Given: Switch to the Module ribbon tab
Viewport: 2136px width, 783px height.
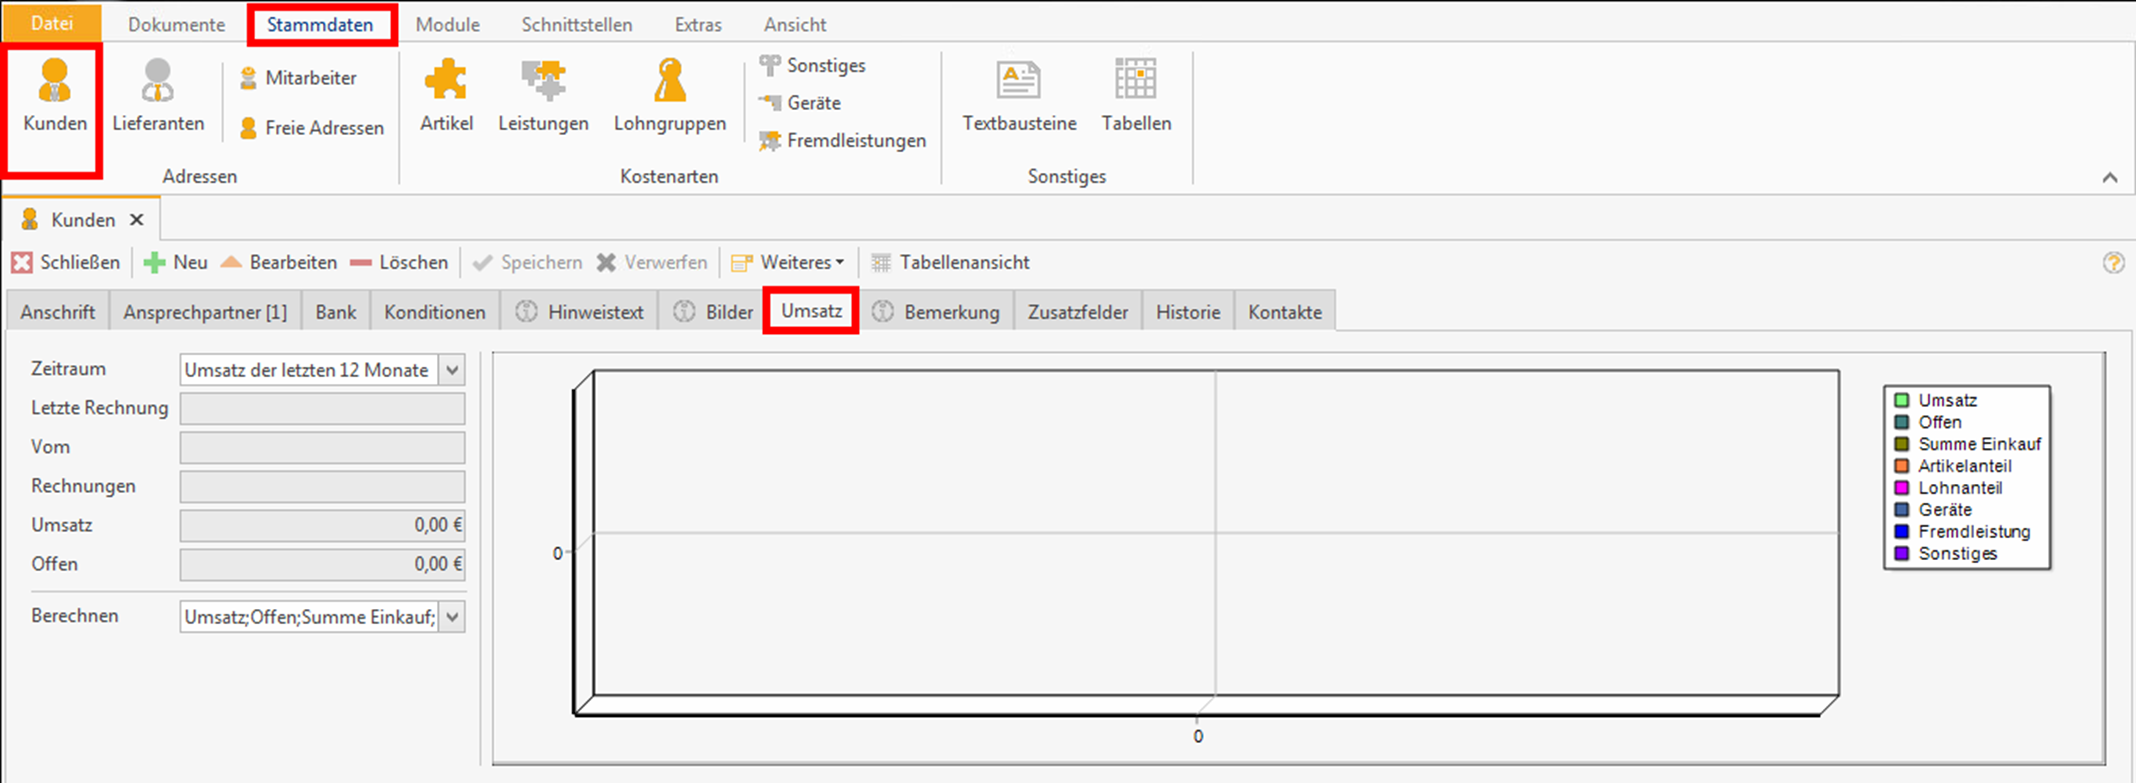Looking at the screenshot, I should coord(447,25).
